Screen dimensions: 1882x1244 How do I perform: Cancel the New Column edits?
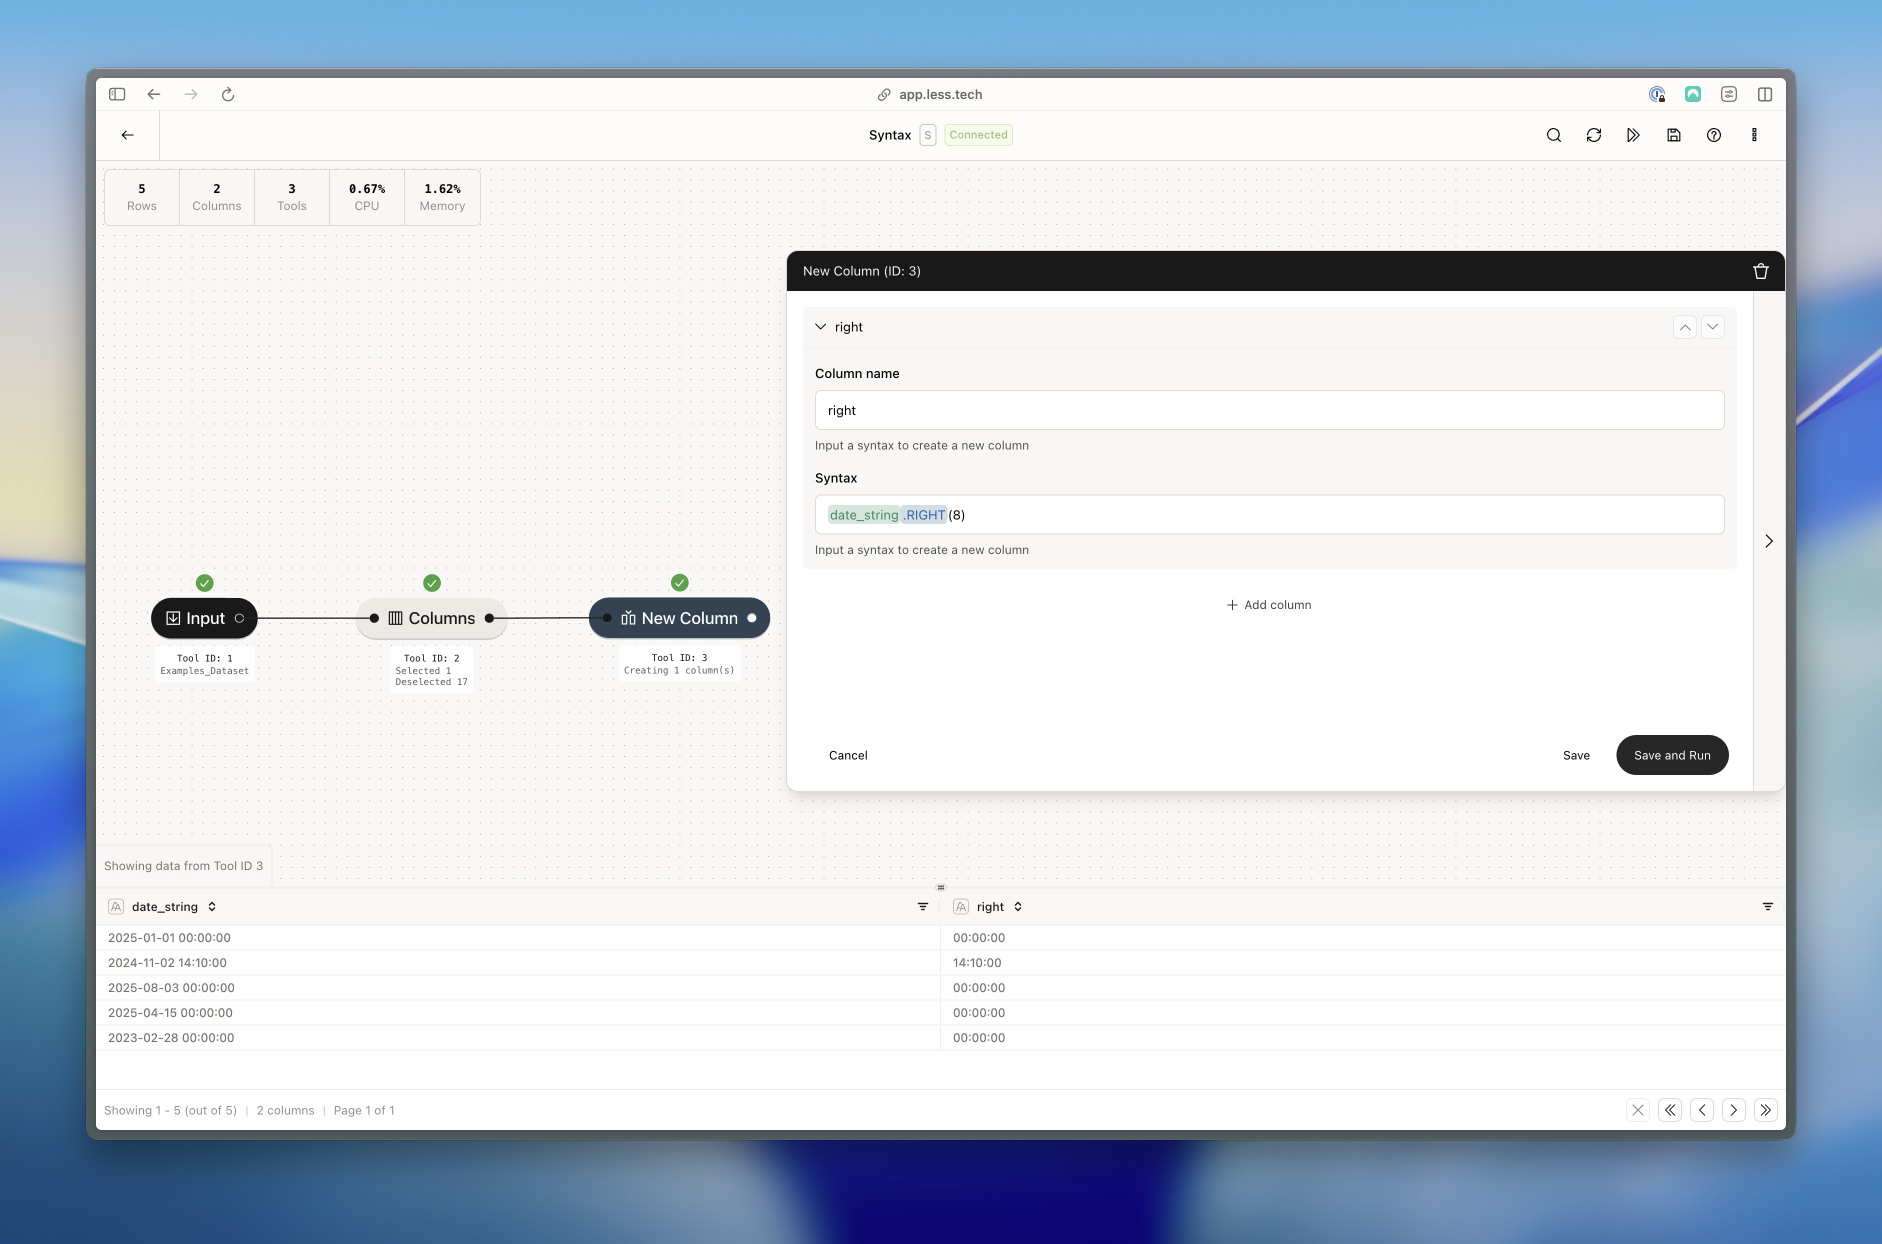[848, 755]
